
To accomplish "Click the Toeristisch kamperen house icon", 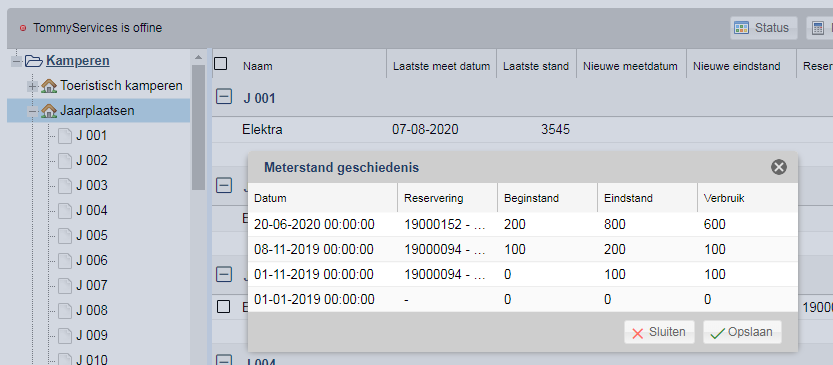I will click(49, 86).
